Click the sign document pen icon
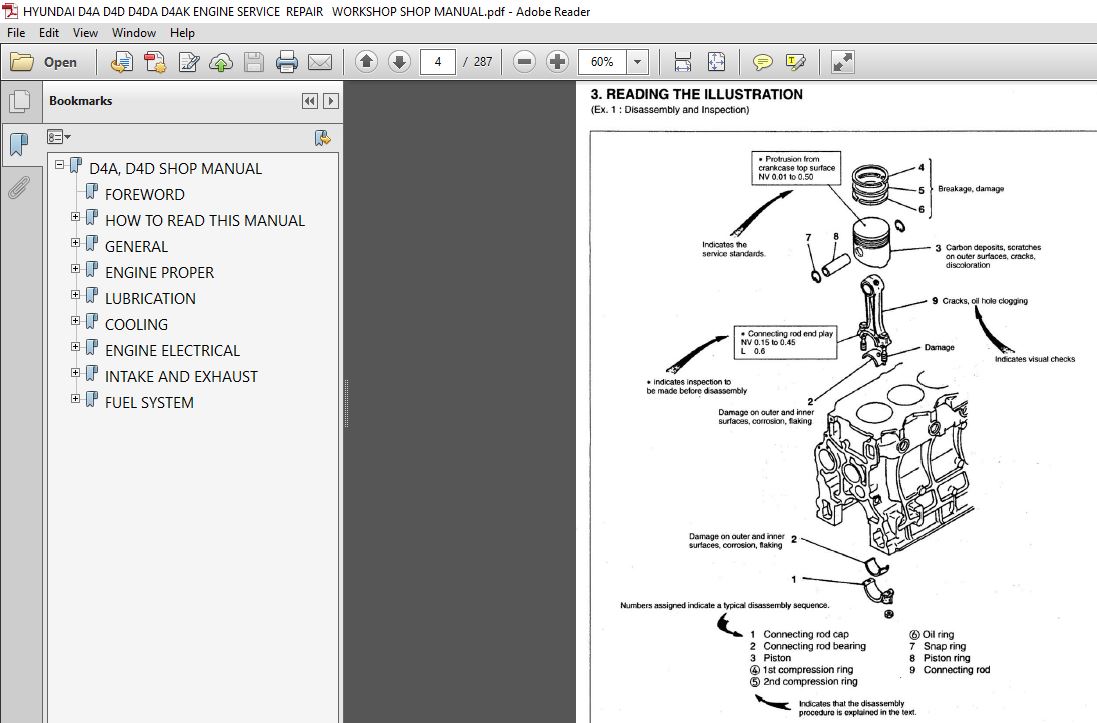The width and height of the screenshot is (1097, 723). [x=188, y=62]
